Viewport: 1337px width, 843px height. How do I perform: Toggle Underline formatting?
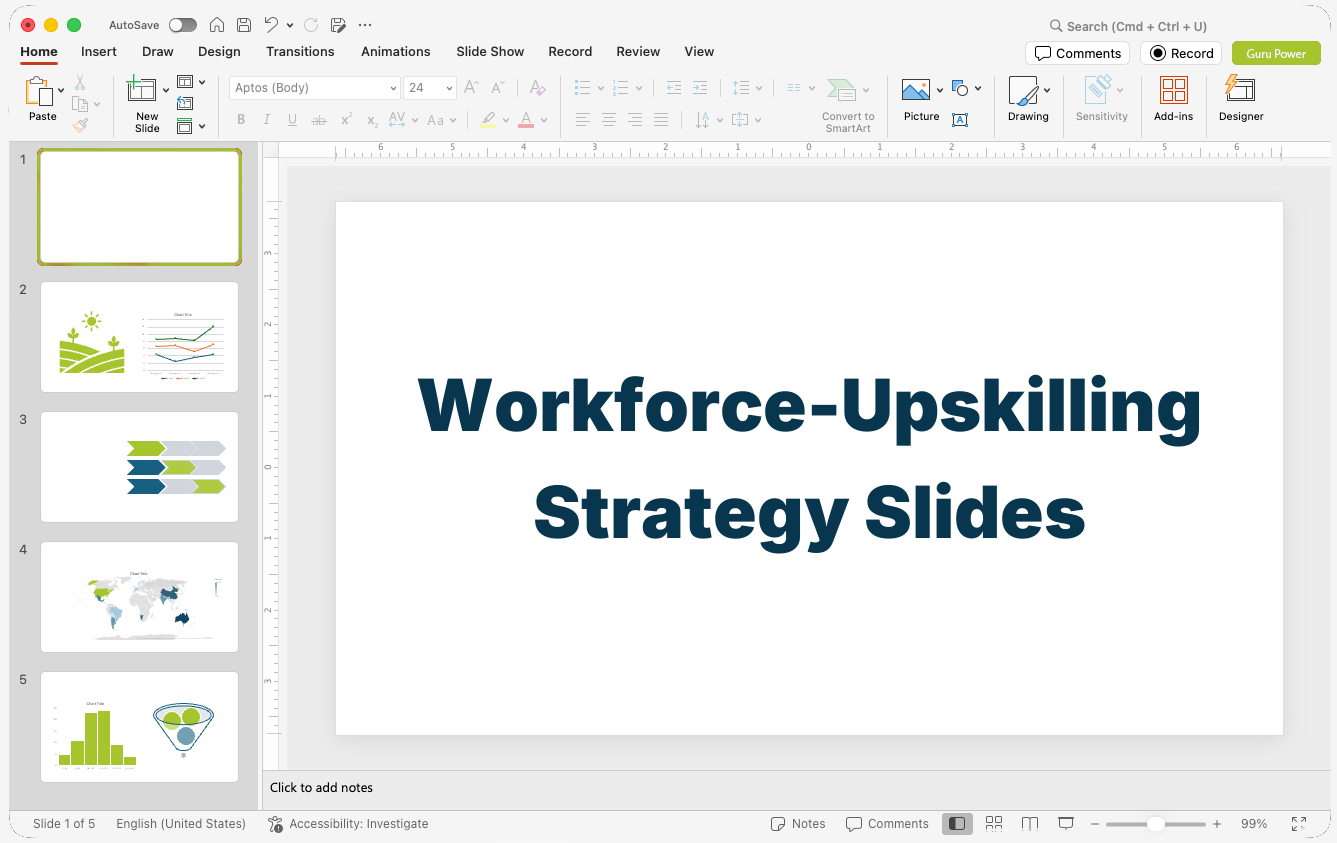(292, 120)
